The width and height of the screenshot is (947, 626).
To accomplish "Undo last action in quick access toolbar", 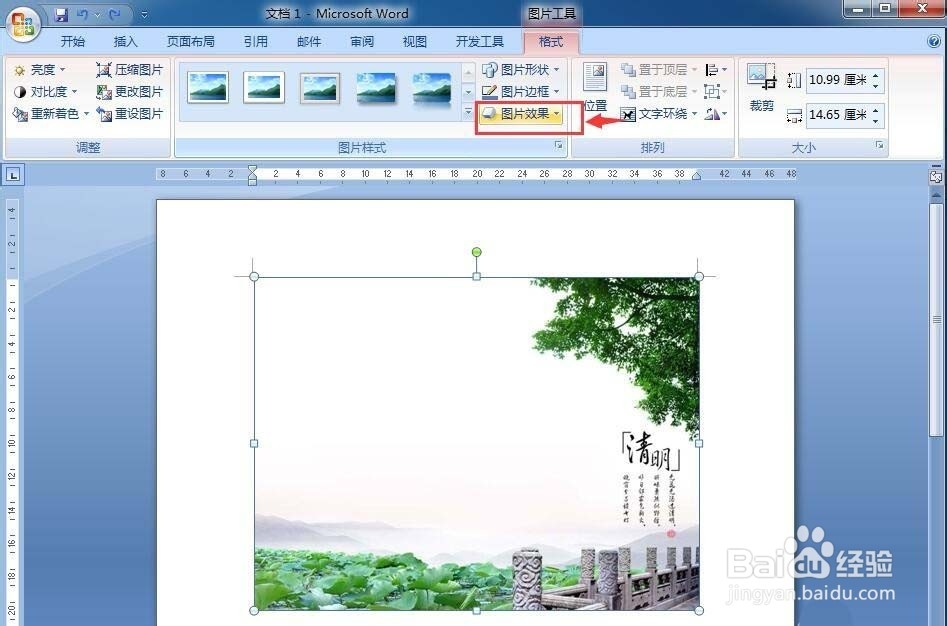I will coord(83,14).
